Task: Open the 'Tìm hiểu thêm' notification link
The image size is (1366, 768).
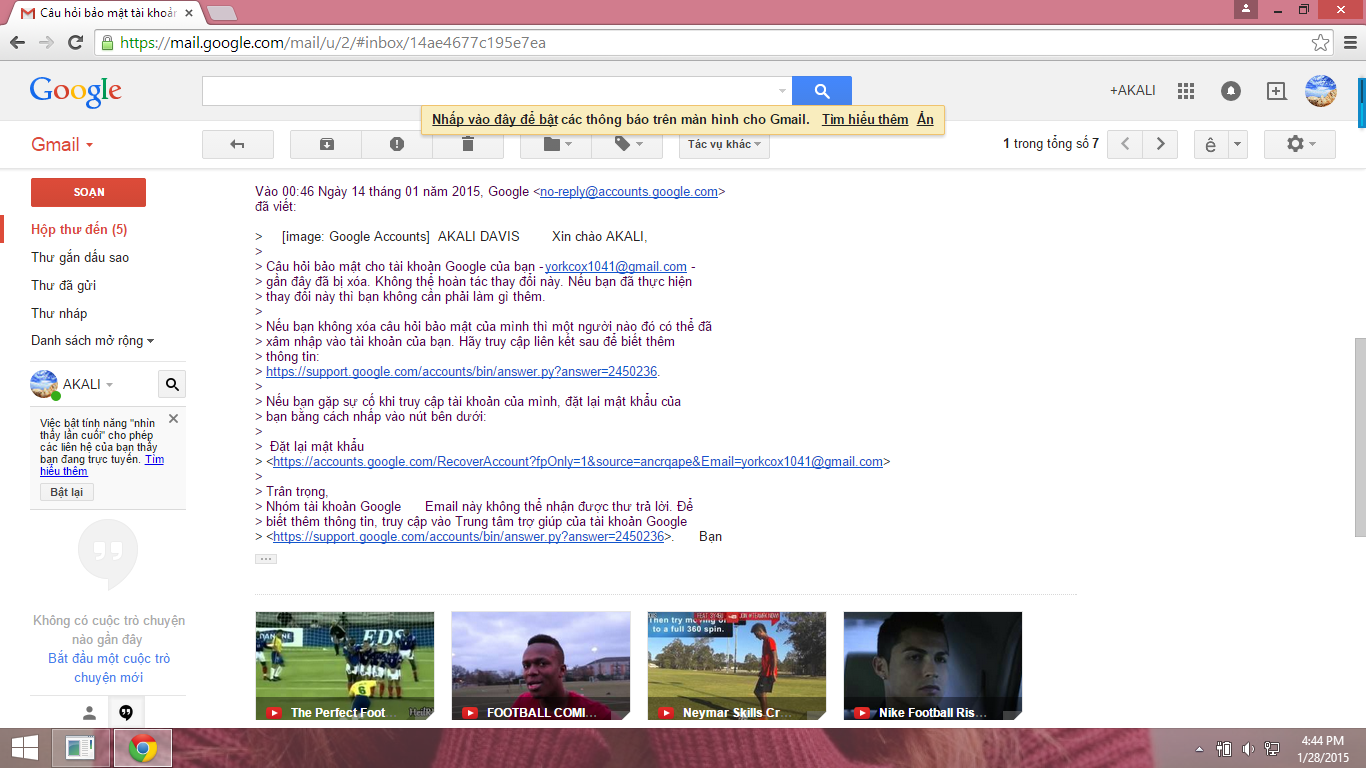Action: (x=864, y=119)
